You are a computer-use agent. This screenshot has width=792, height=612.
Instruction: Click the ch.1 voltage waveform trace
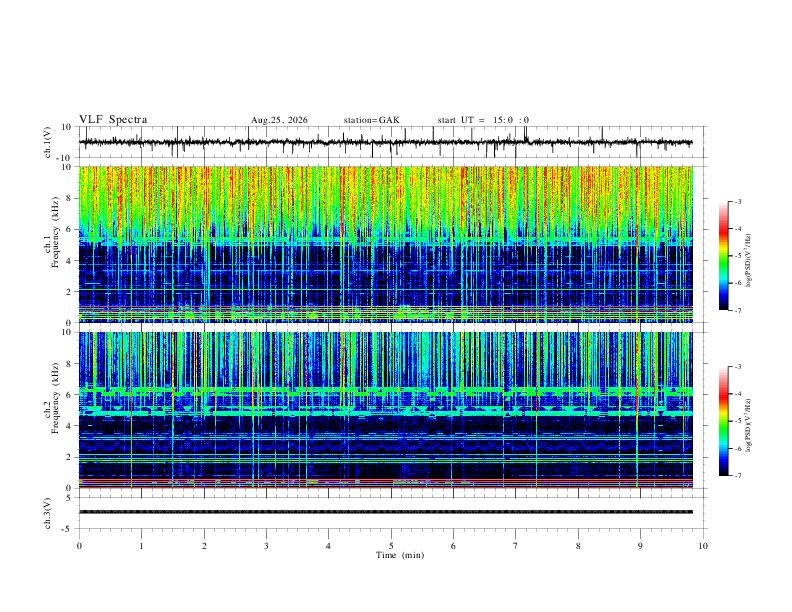click(385, 142)
